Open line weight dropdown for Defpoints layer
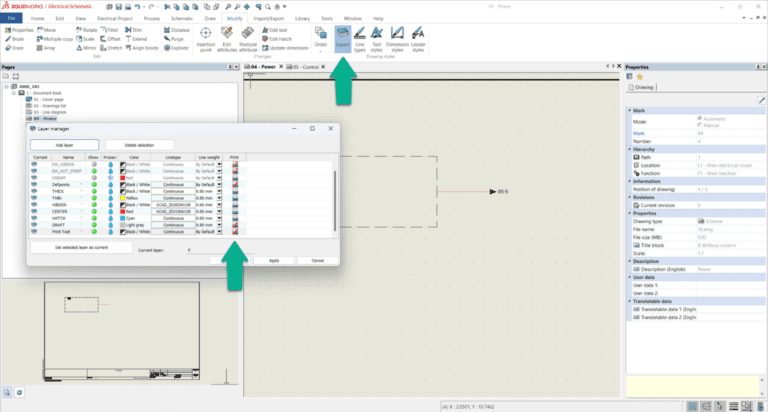Image resolution: width=768 pixels, height=412 pixels. point(219,185)
